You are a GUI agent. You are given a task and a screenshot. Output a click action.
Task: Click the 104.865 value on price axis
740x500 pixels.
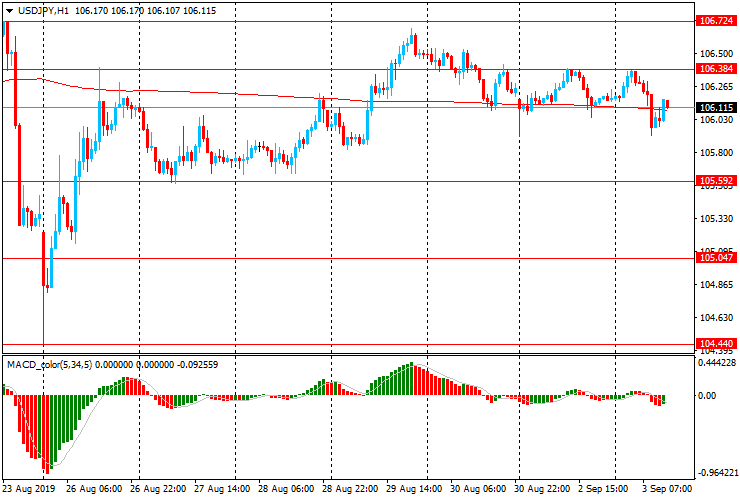[714, 285]
